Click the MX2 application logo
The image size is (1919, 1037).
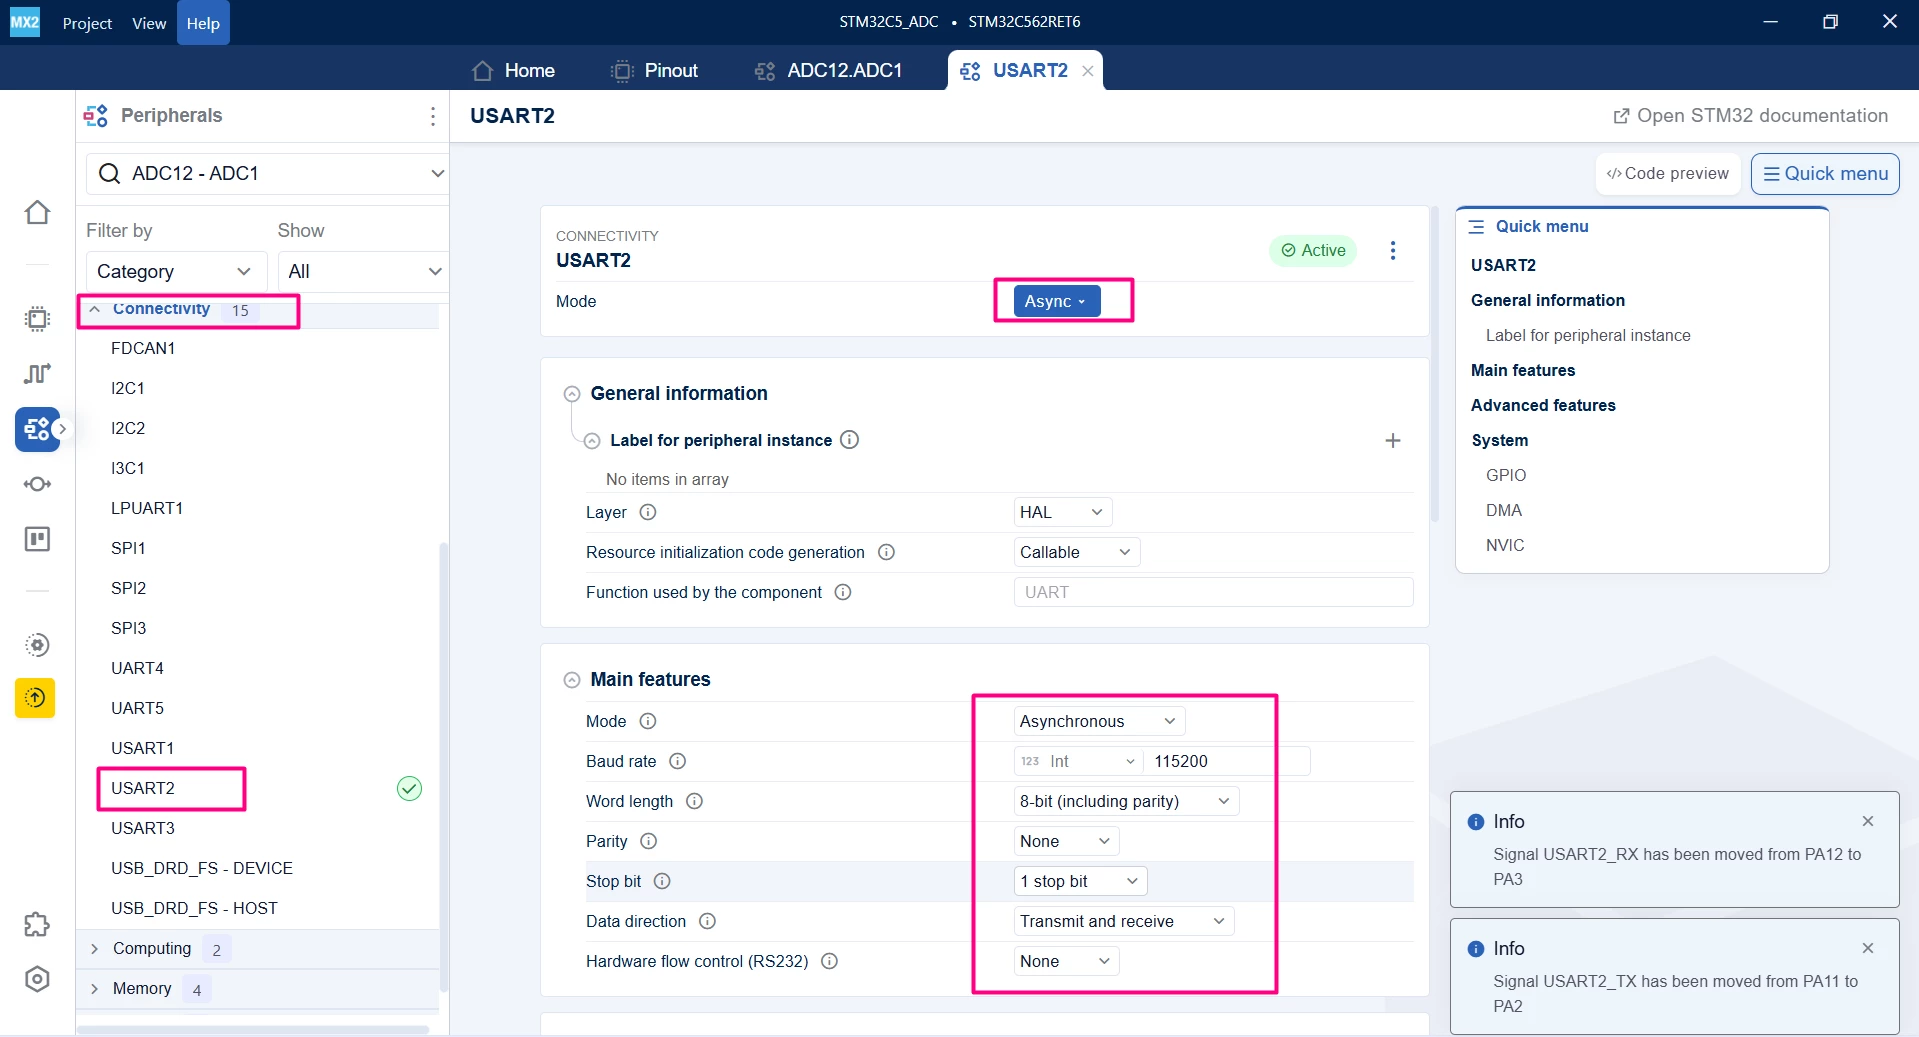click(25, 22)
